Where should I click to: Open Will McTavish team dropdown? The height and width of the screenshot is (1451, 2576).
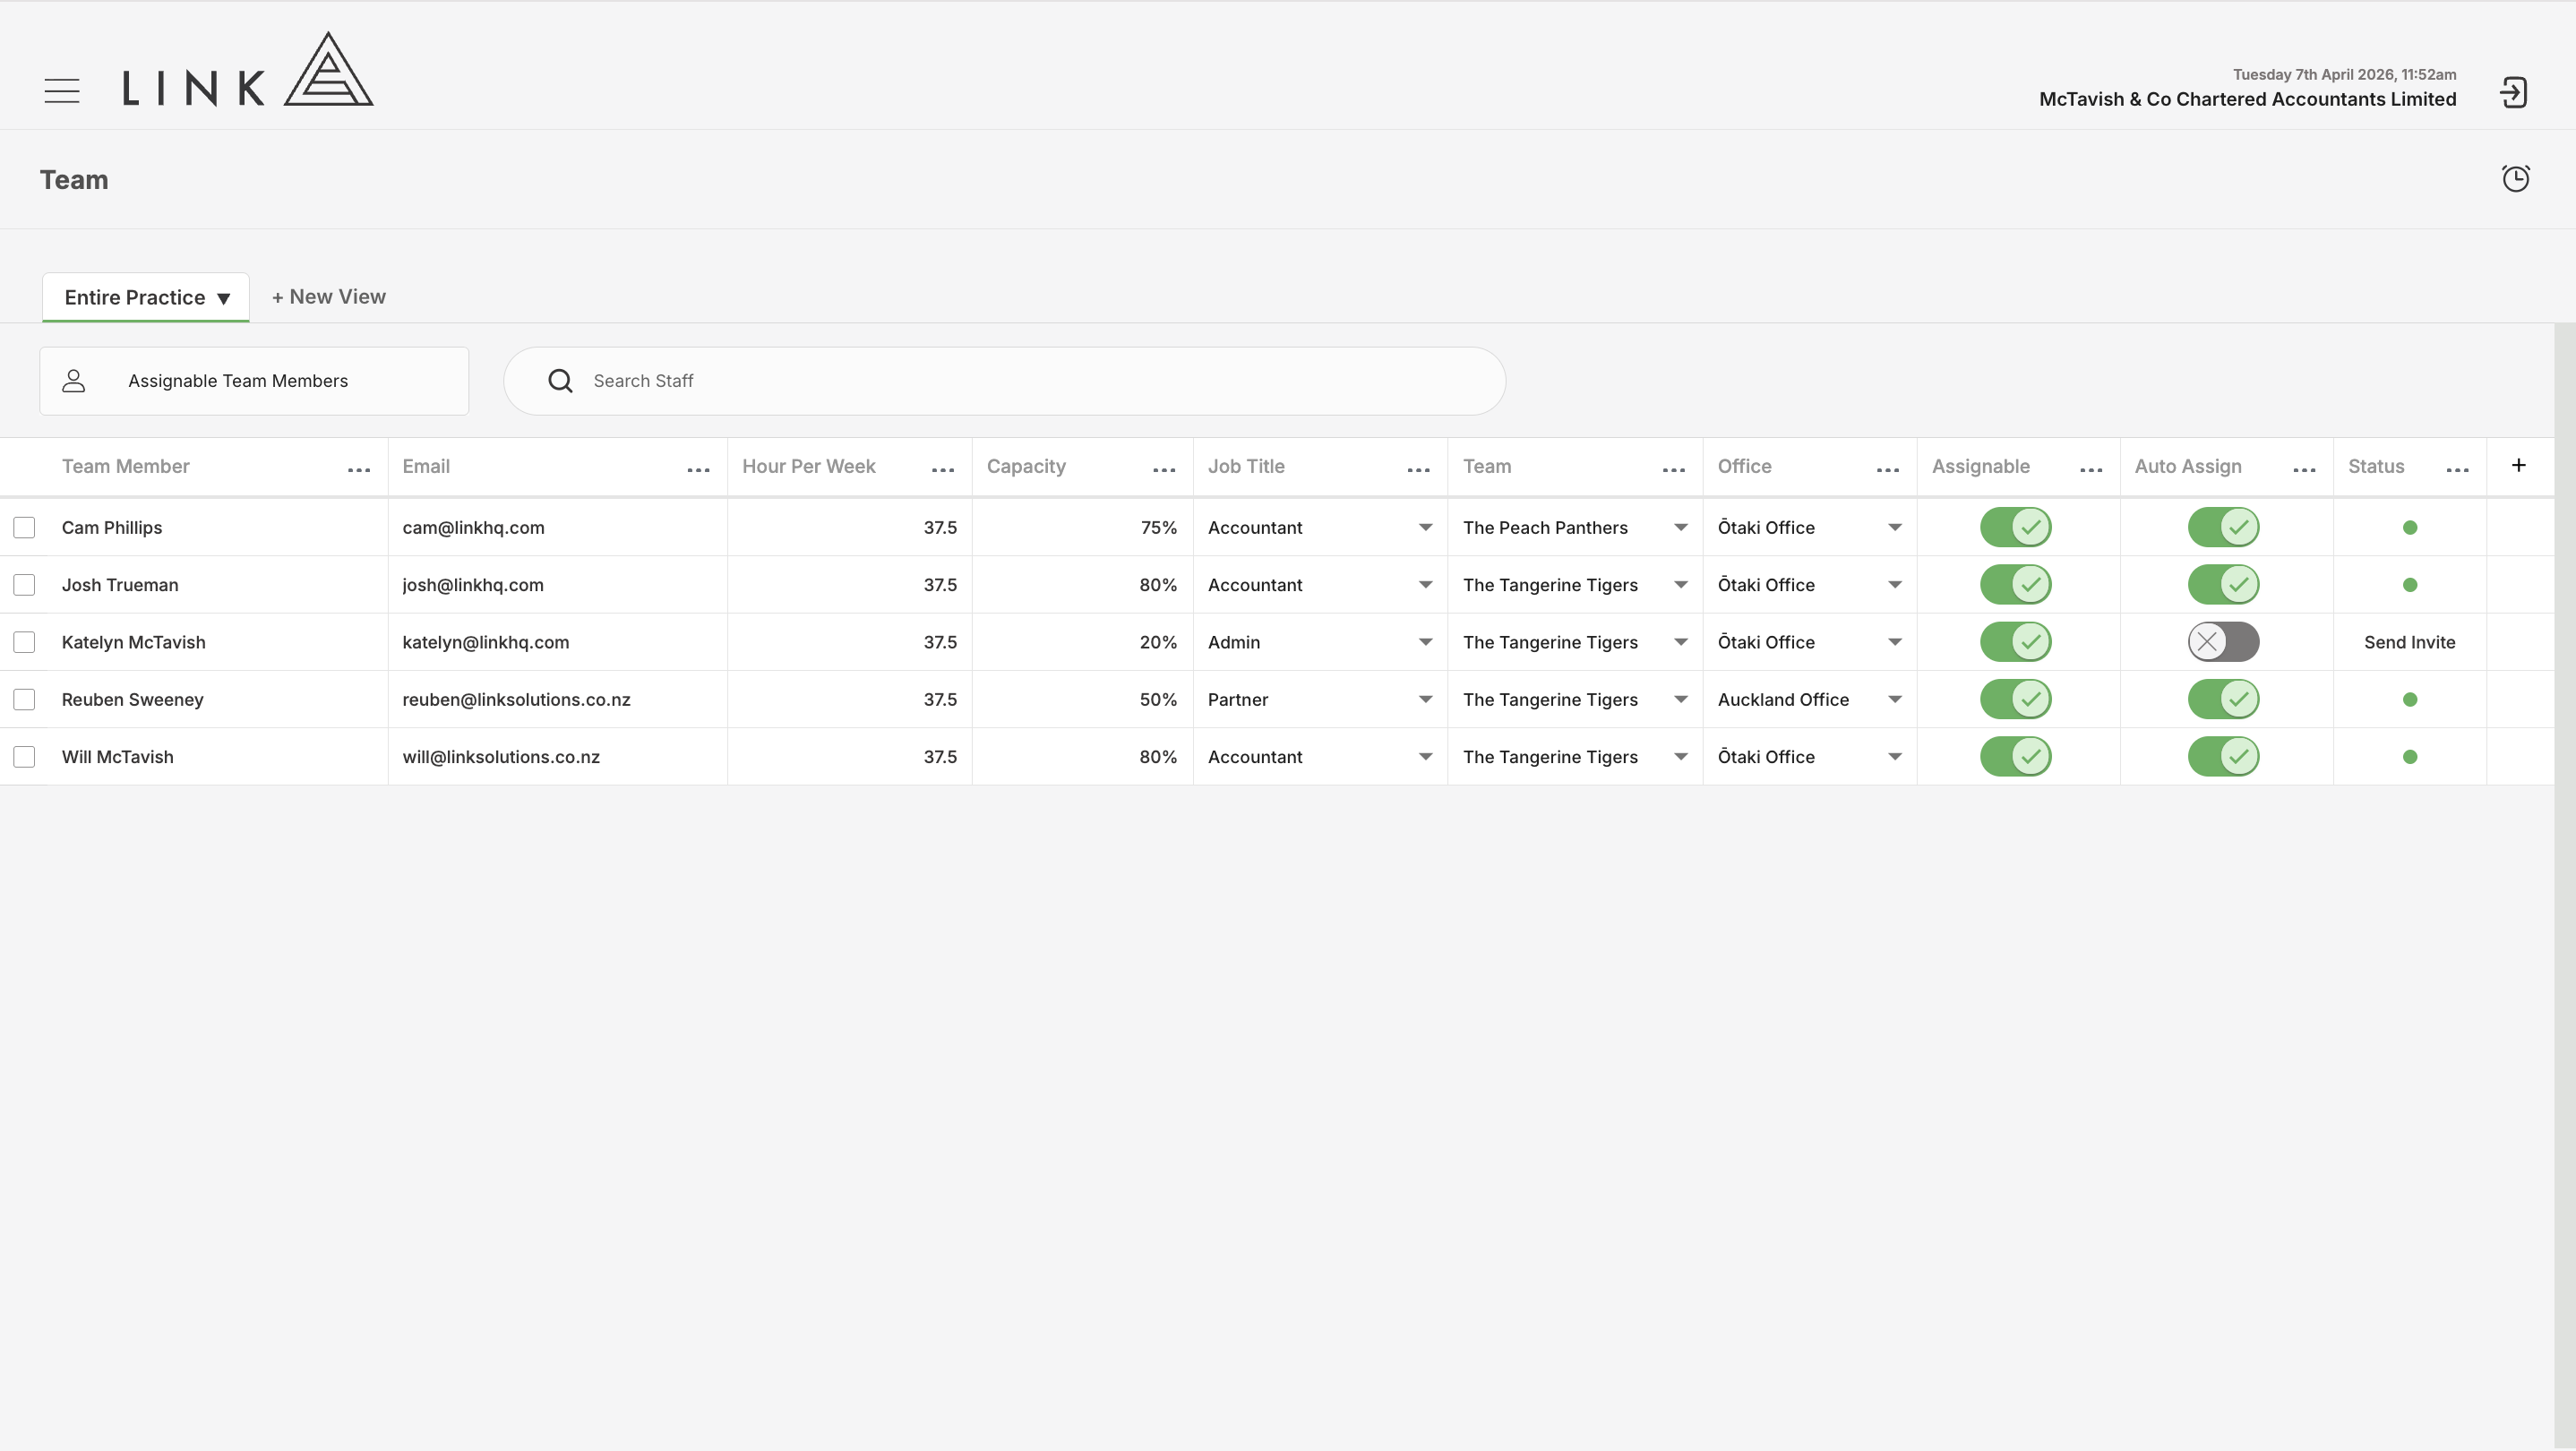click(x=1680, y=757)
